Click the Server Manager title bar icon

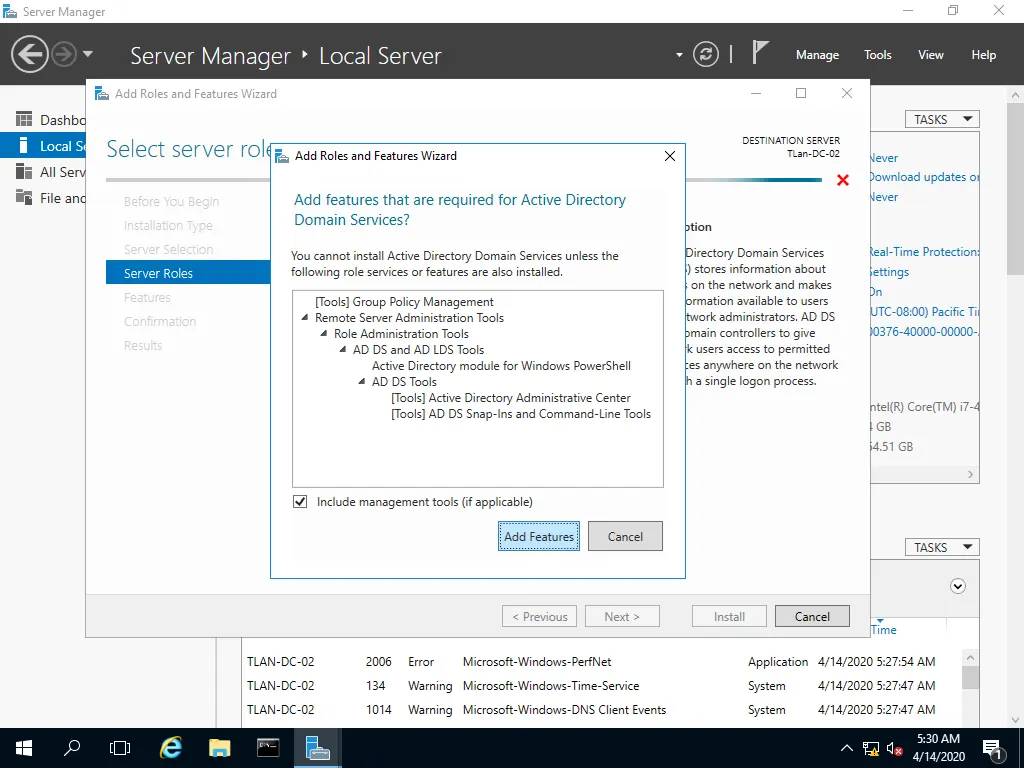(10, 11)
